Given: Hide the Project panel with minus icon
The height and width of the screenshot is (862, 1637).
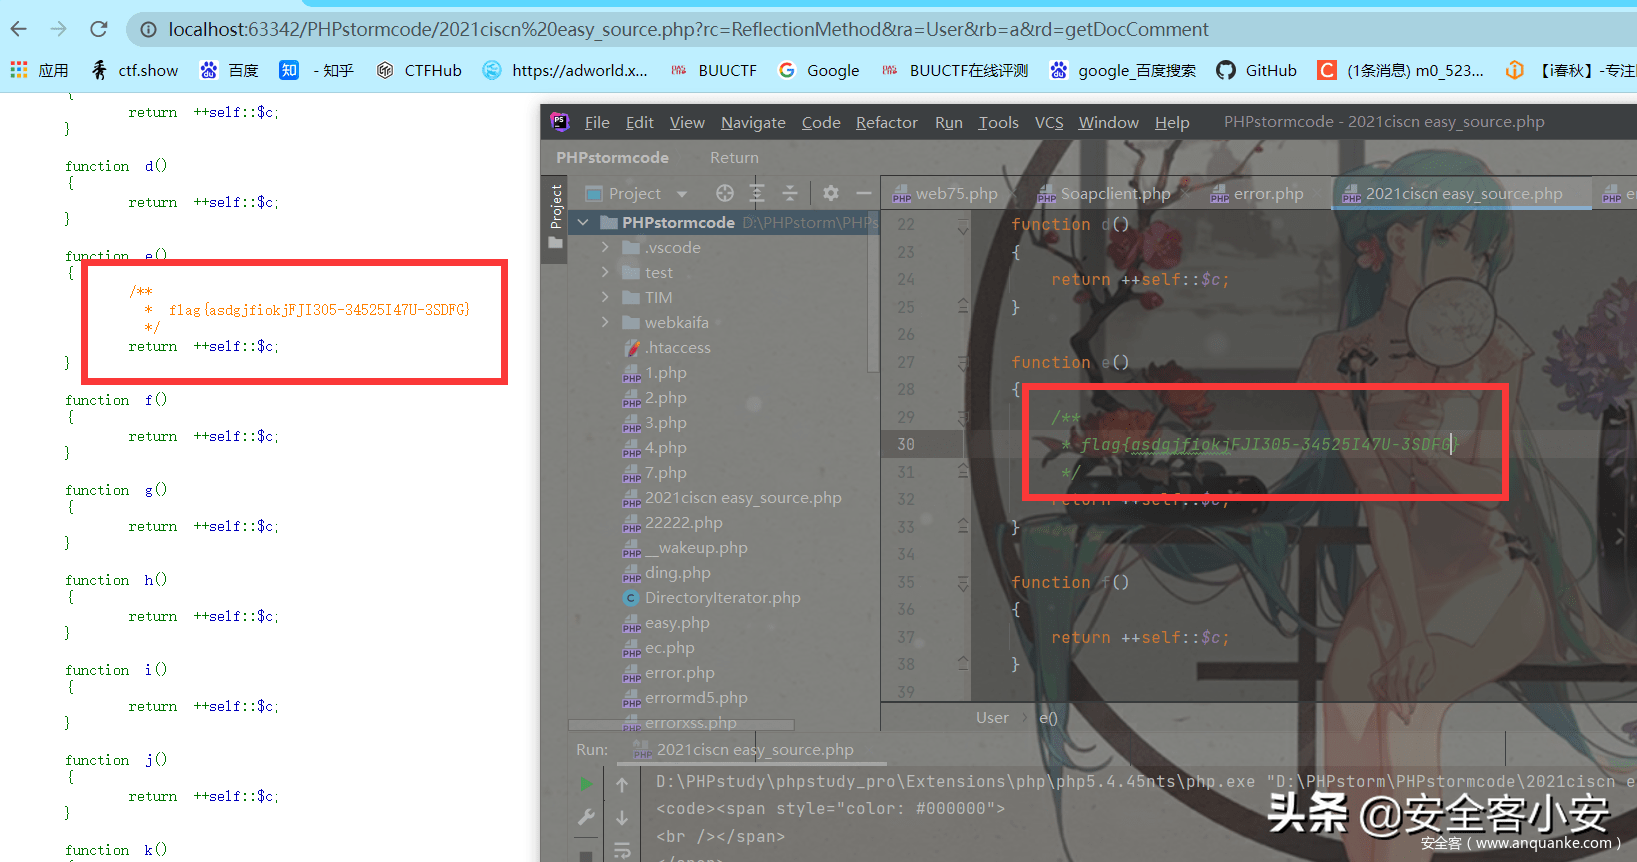Looking at the screenshot, I should click(x=864, y=193).
